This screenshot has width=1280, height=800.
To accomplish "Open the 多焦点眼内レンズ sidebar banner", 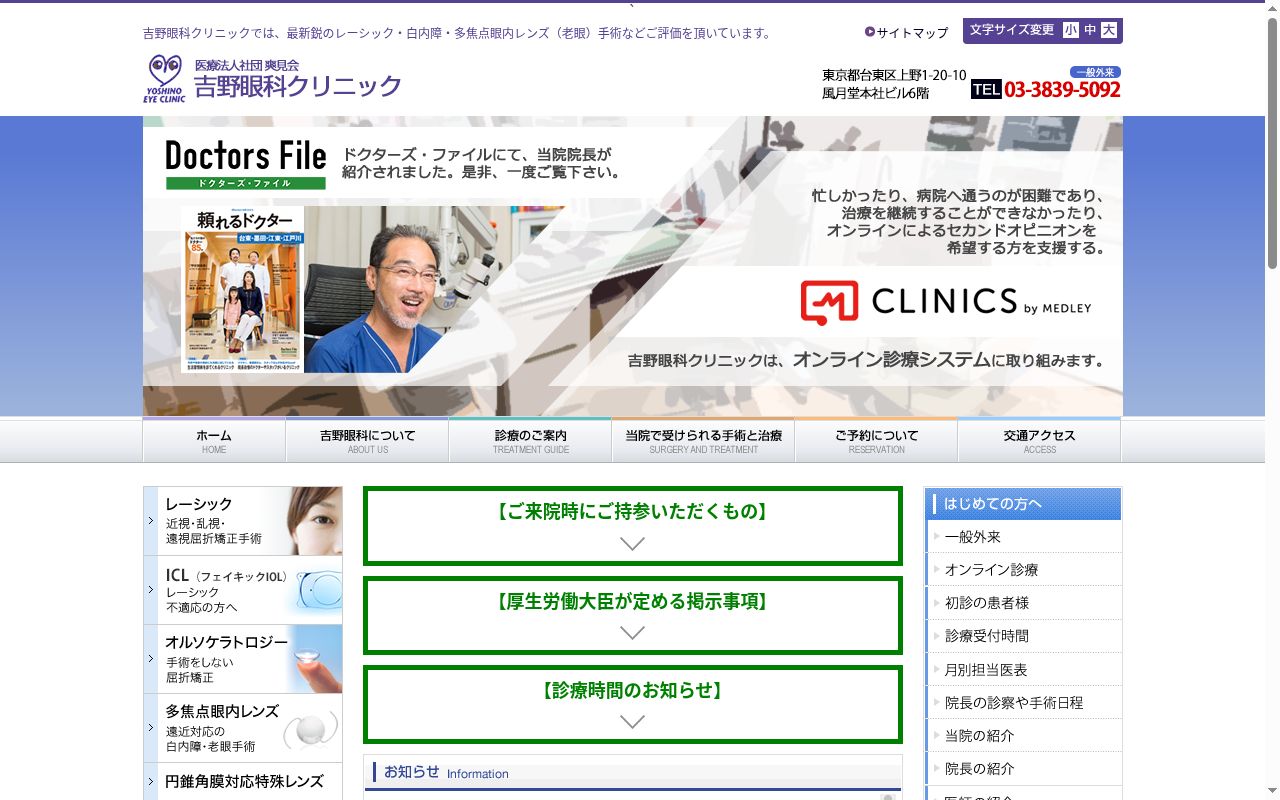I will coord(243,728).
